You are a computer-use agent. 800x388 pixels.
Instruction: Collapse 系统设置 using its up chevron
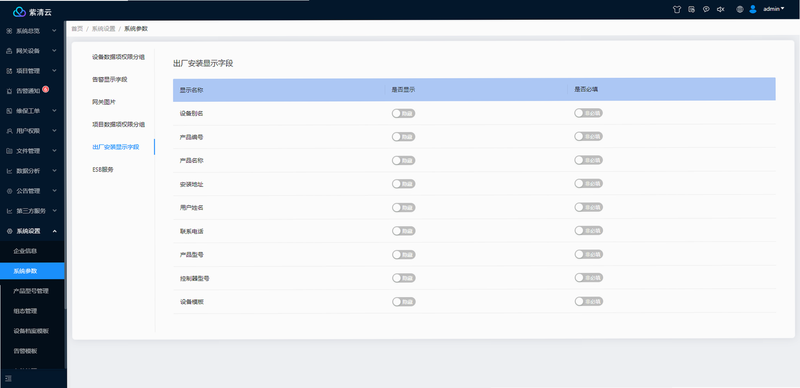point(54,231)
